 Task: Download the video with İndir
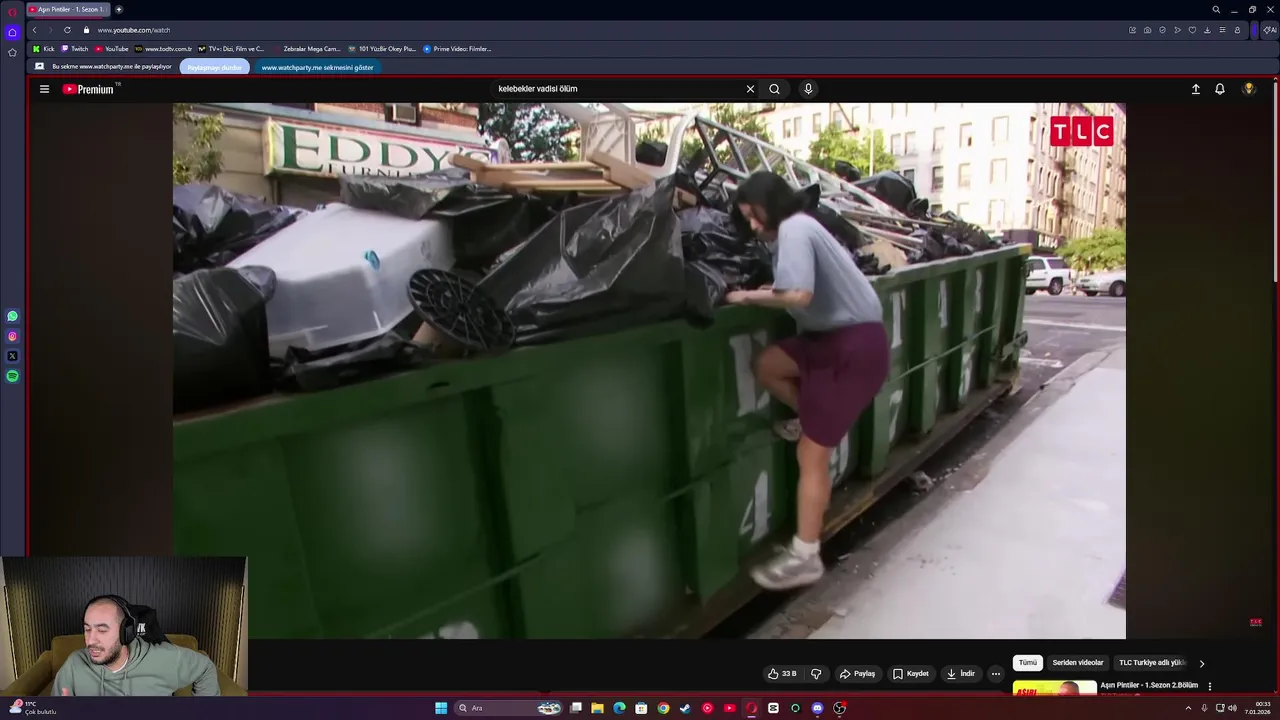[x=961, y=674]
